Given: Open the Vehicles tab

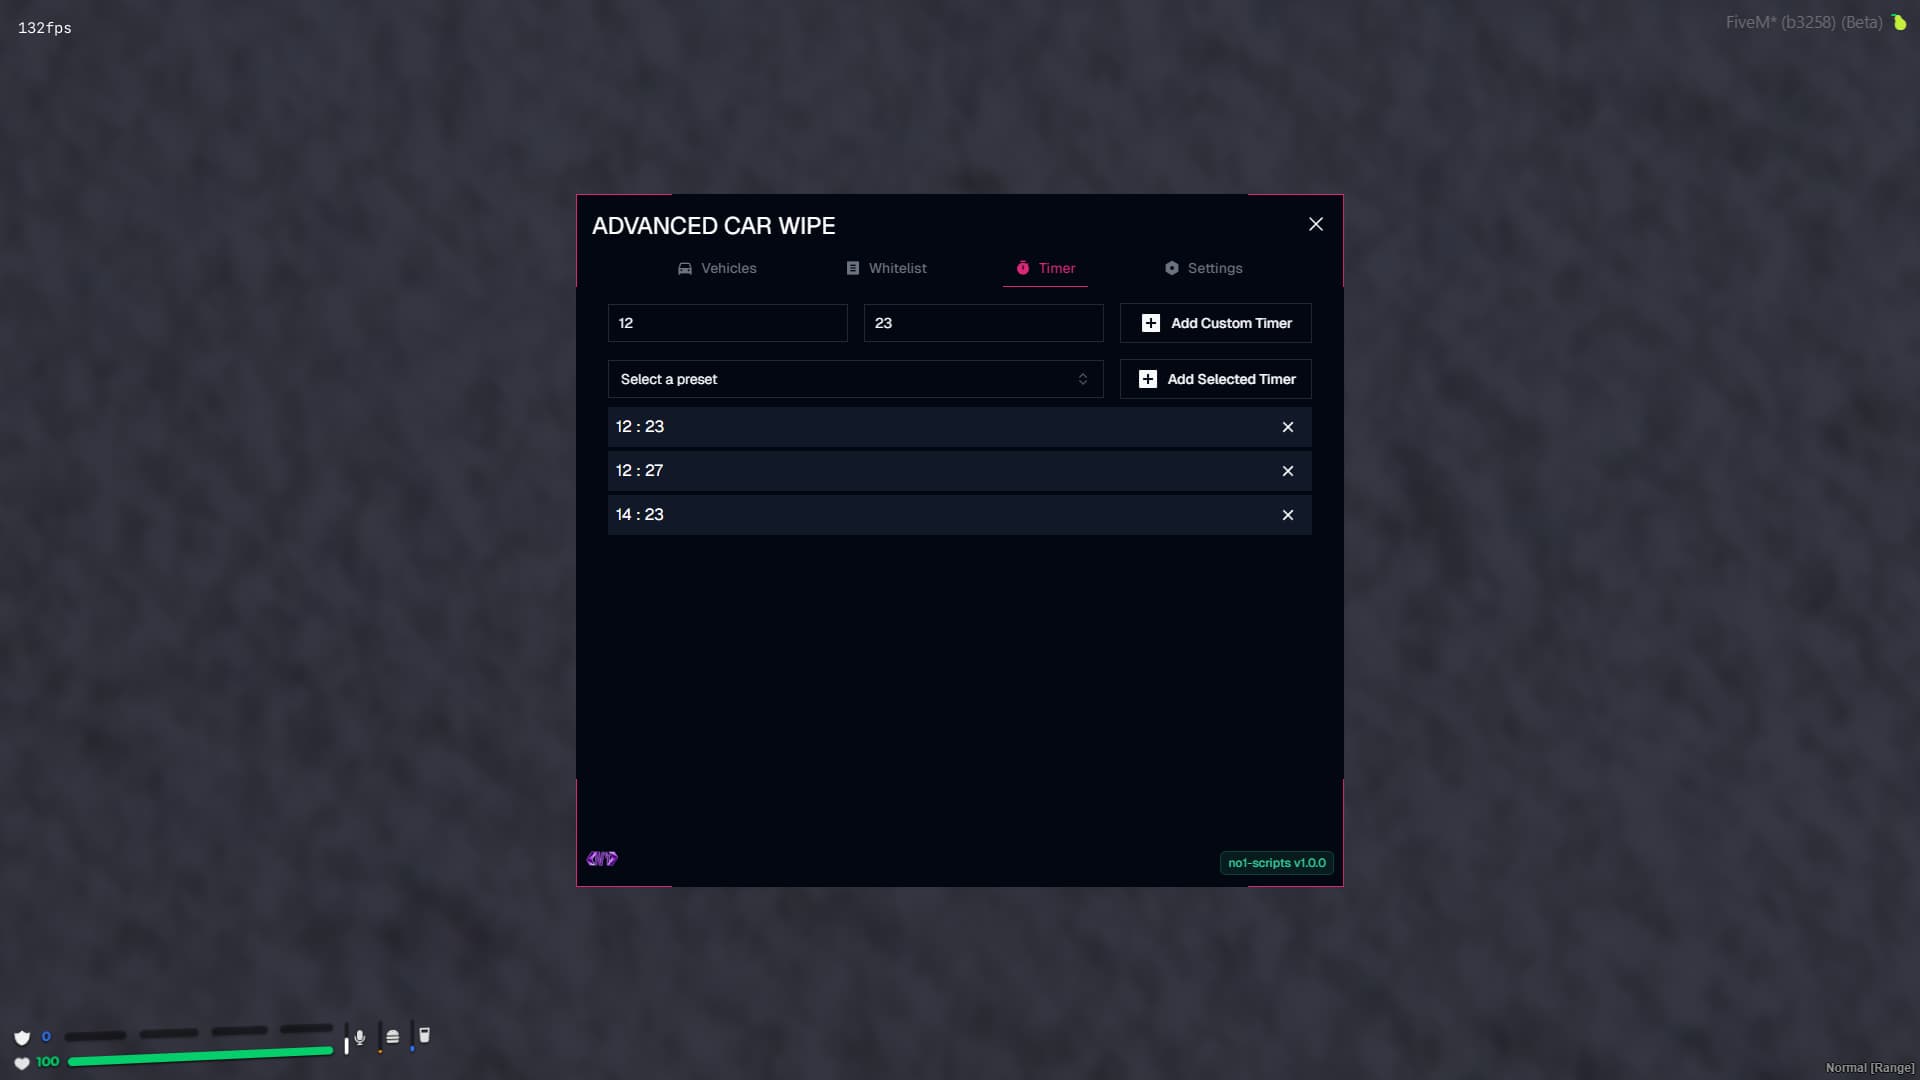Looking at the screenshot, I should (717, 268).
